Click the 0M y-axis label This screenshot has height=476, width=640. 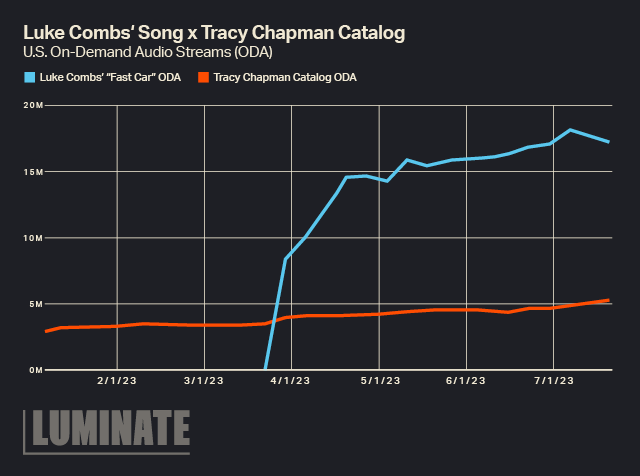pos(35,370)
